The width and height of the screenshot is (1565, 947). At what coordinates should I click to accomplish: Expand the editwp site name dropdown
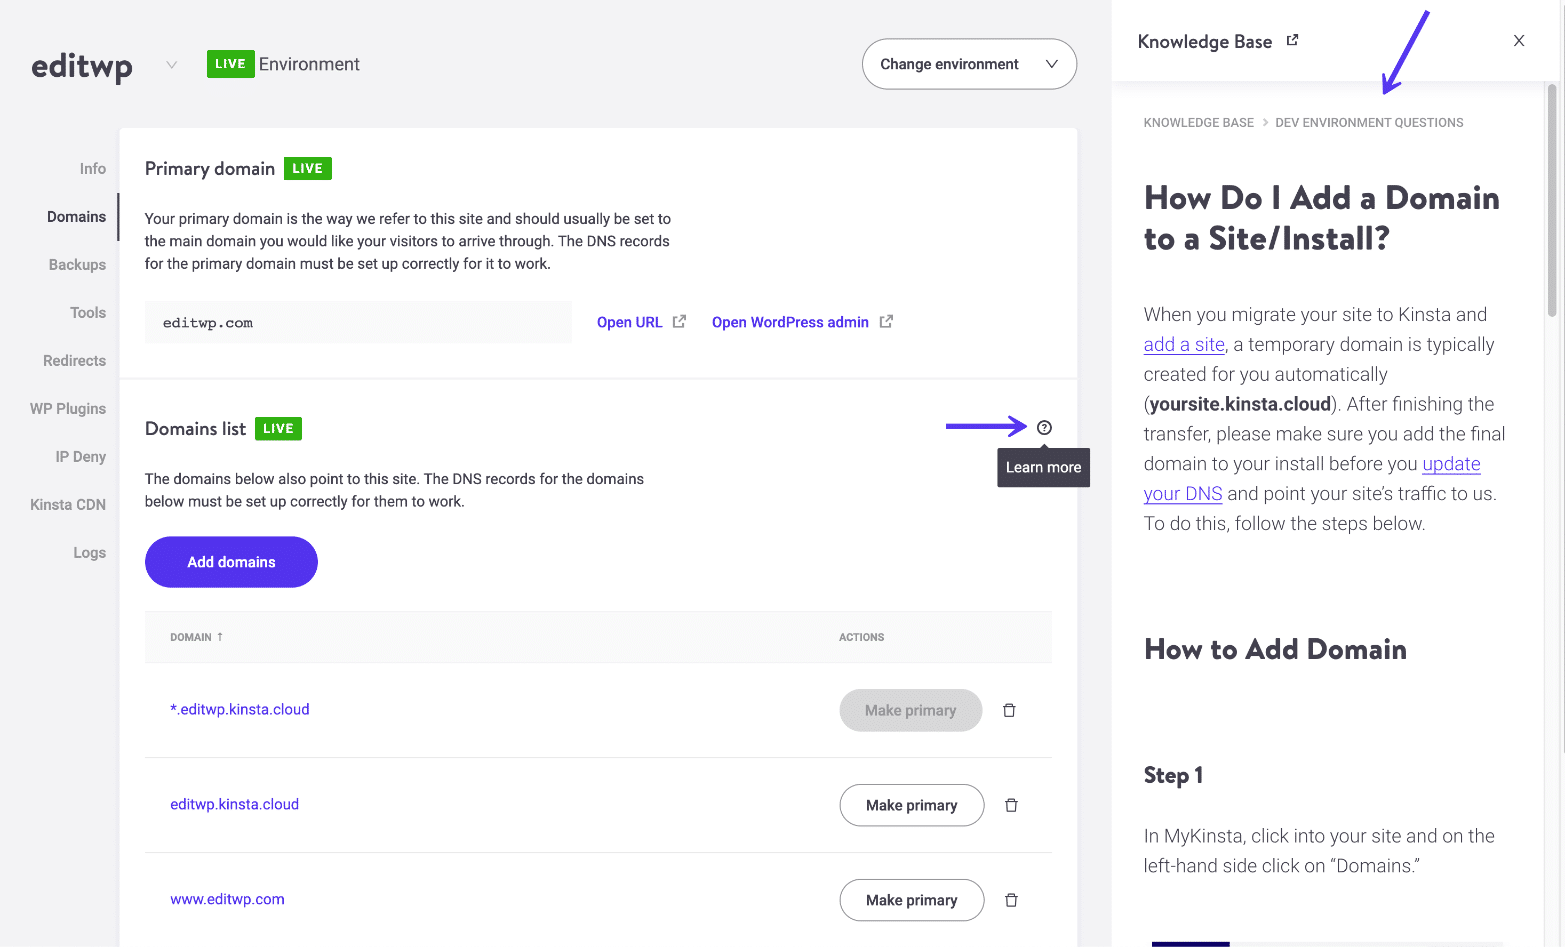coord(171,64)
